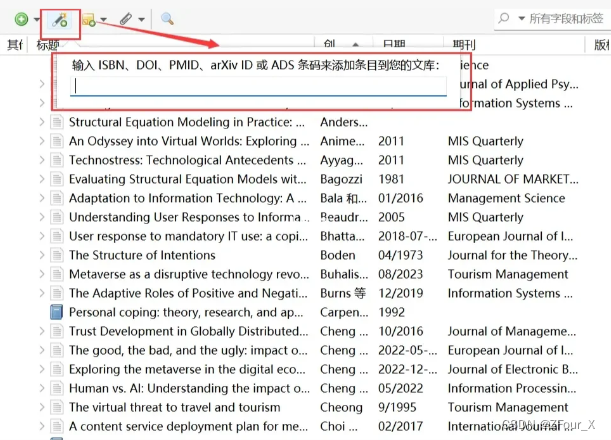611x440 pixels.
Task: Expand The Structure of Intentions row
Action: (x=42, y=255)
